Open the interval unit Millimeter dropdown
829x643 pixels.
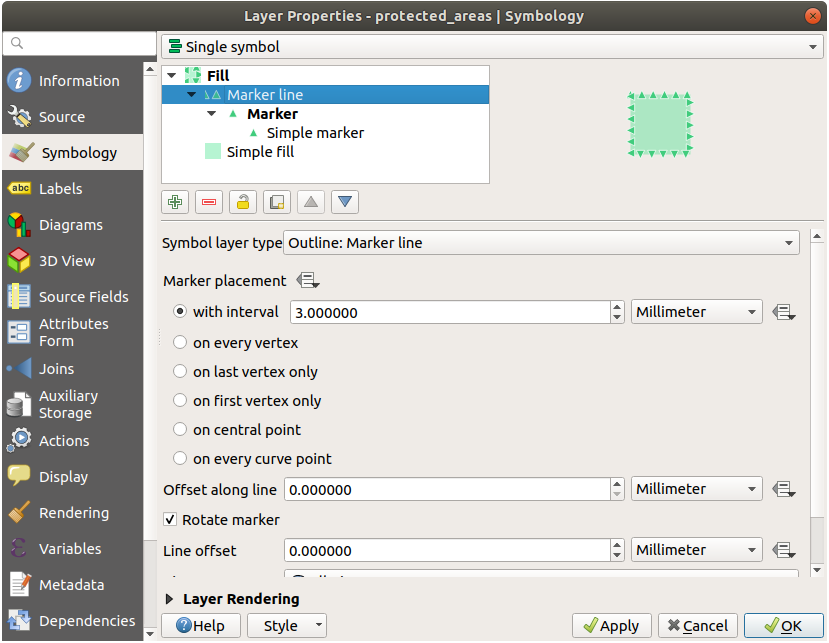coord(696,312)
